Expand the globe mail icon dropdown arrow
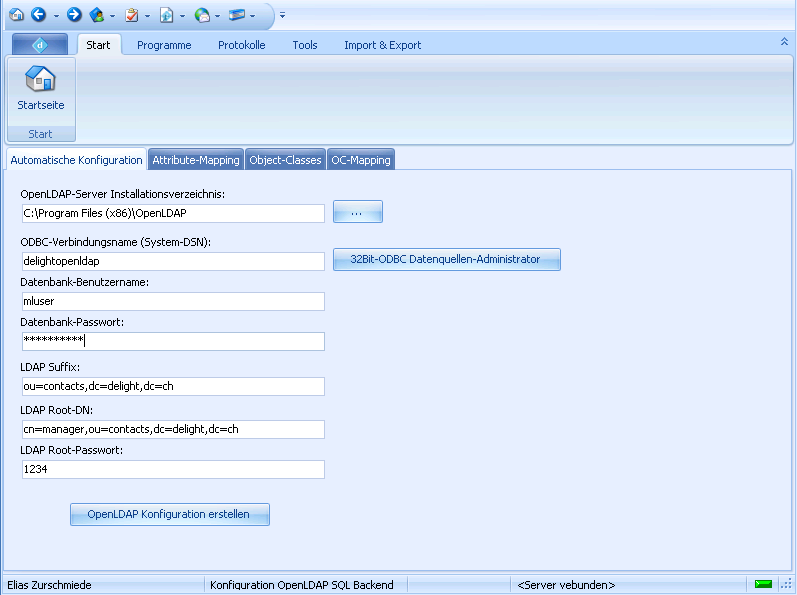Viewport: 797px width, 595px height. [218, 16]
